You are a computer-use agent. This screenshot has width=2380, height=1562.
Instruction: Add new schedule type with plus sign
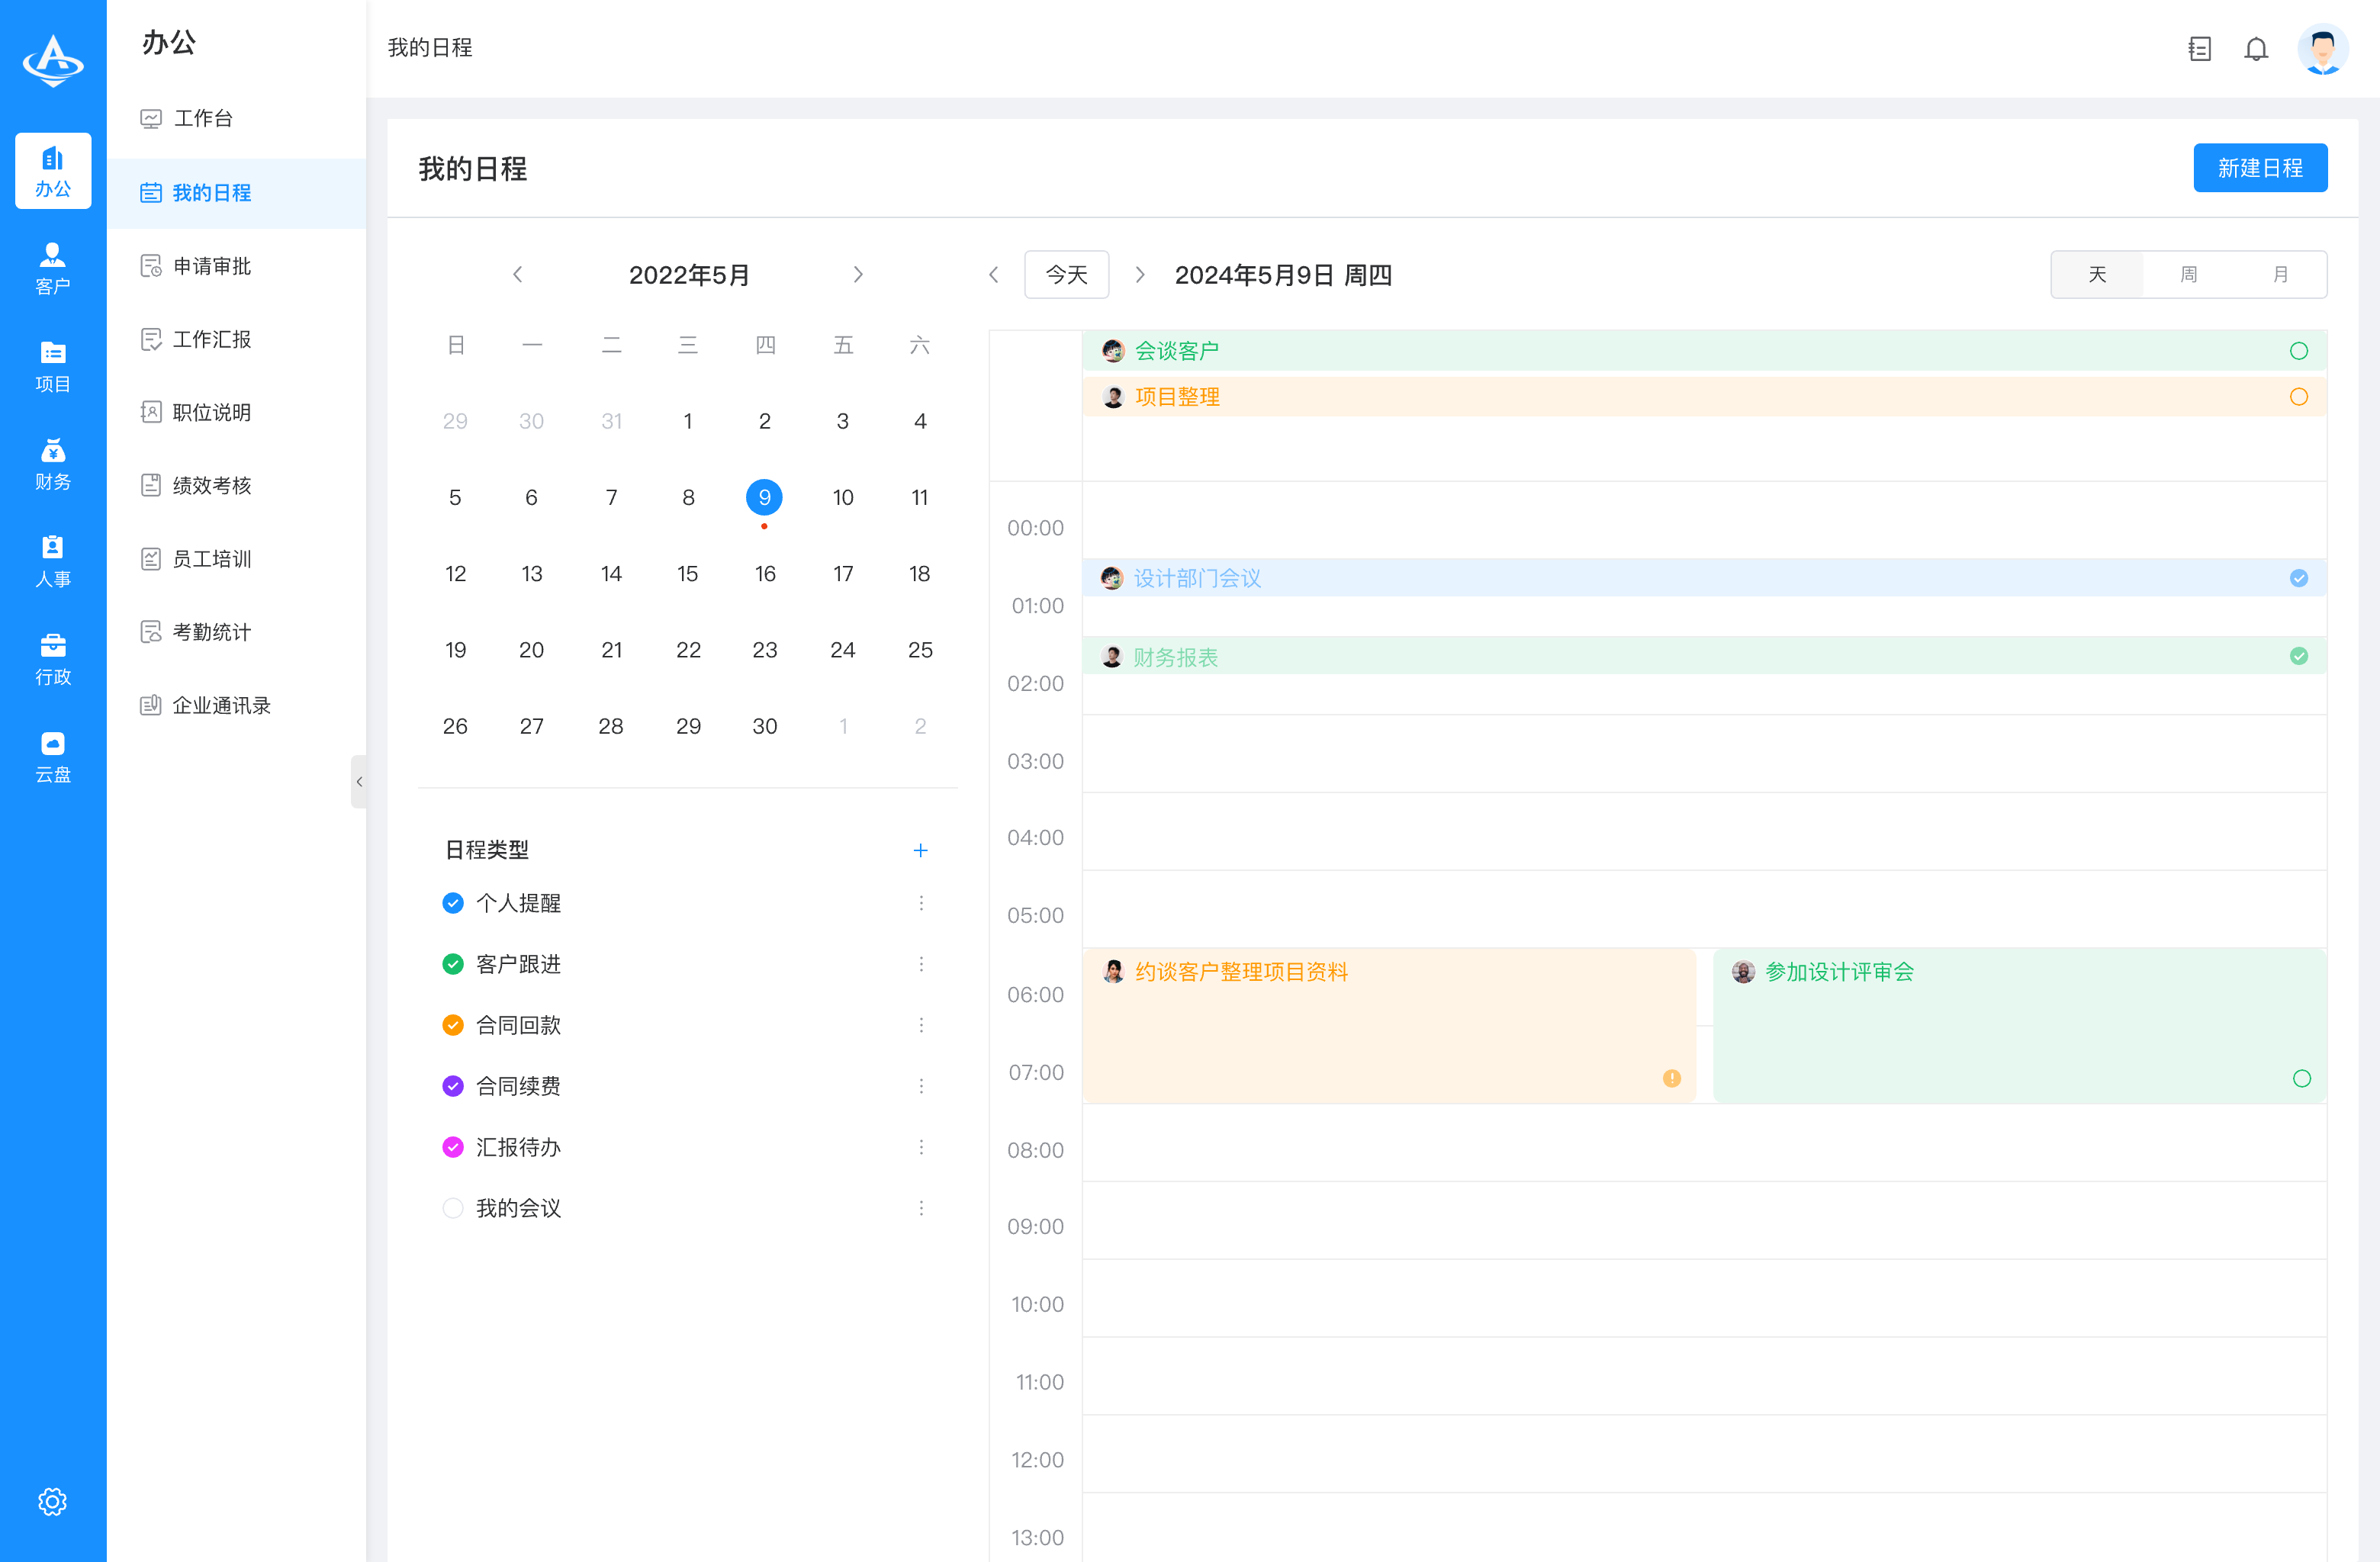(921, 850)
